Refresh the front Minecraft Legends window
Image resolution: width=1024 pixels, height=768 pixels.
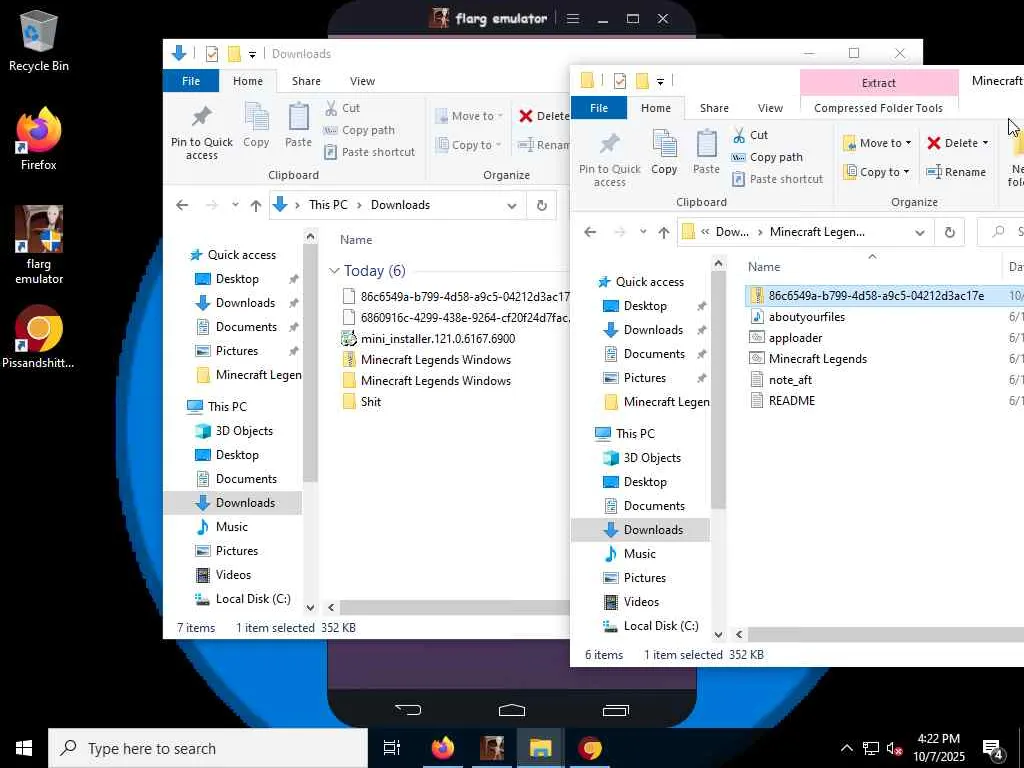[x=950, y=232]
